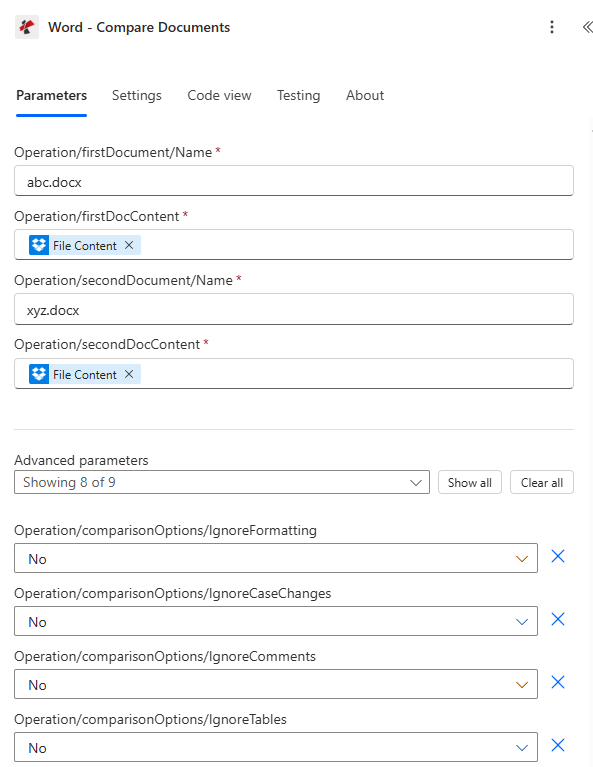Click the File Content token in secondDocContent
Image resolution: width=593 pixels, height=767 pixels.
coord(85,374)
